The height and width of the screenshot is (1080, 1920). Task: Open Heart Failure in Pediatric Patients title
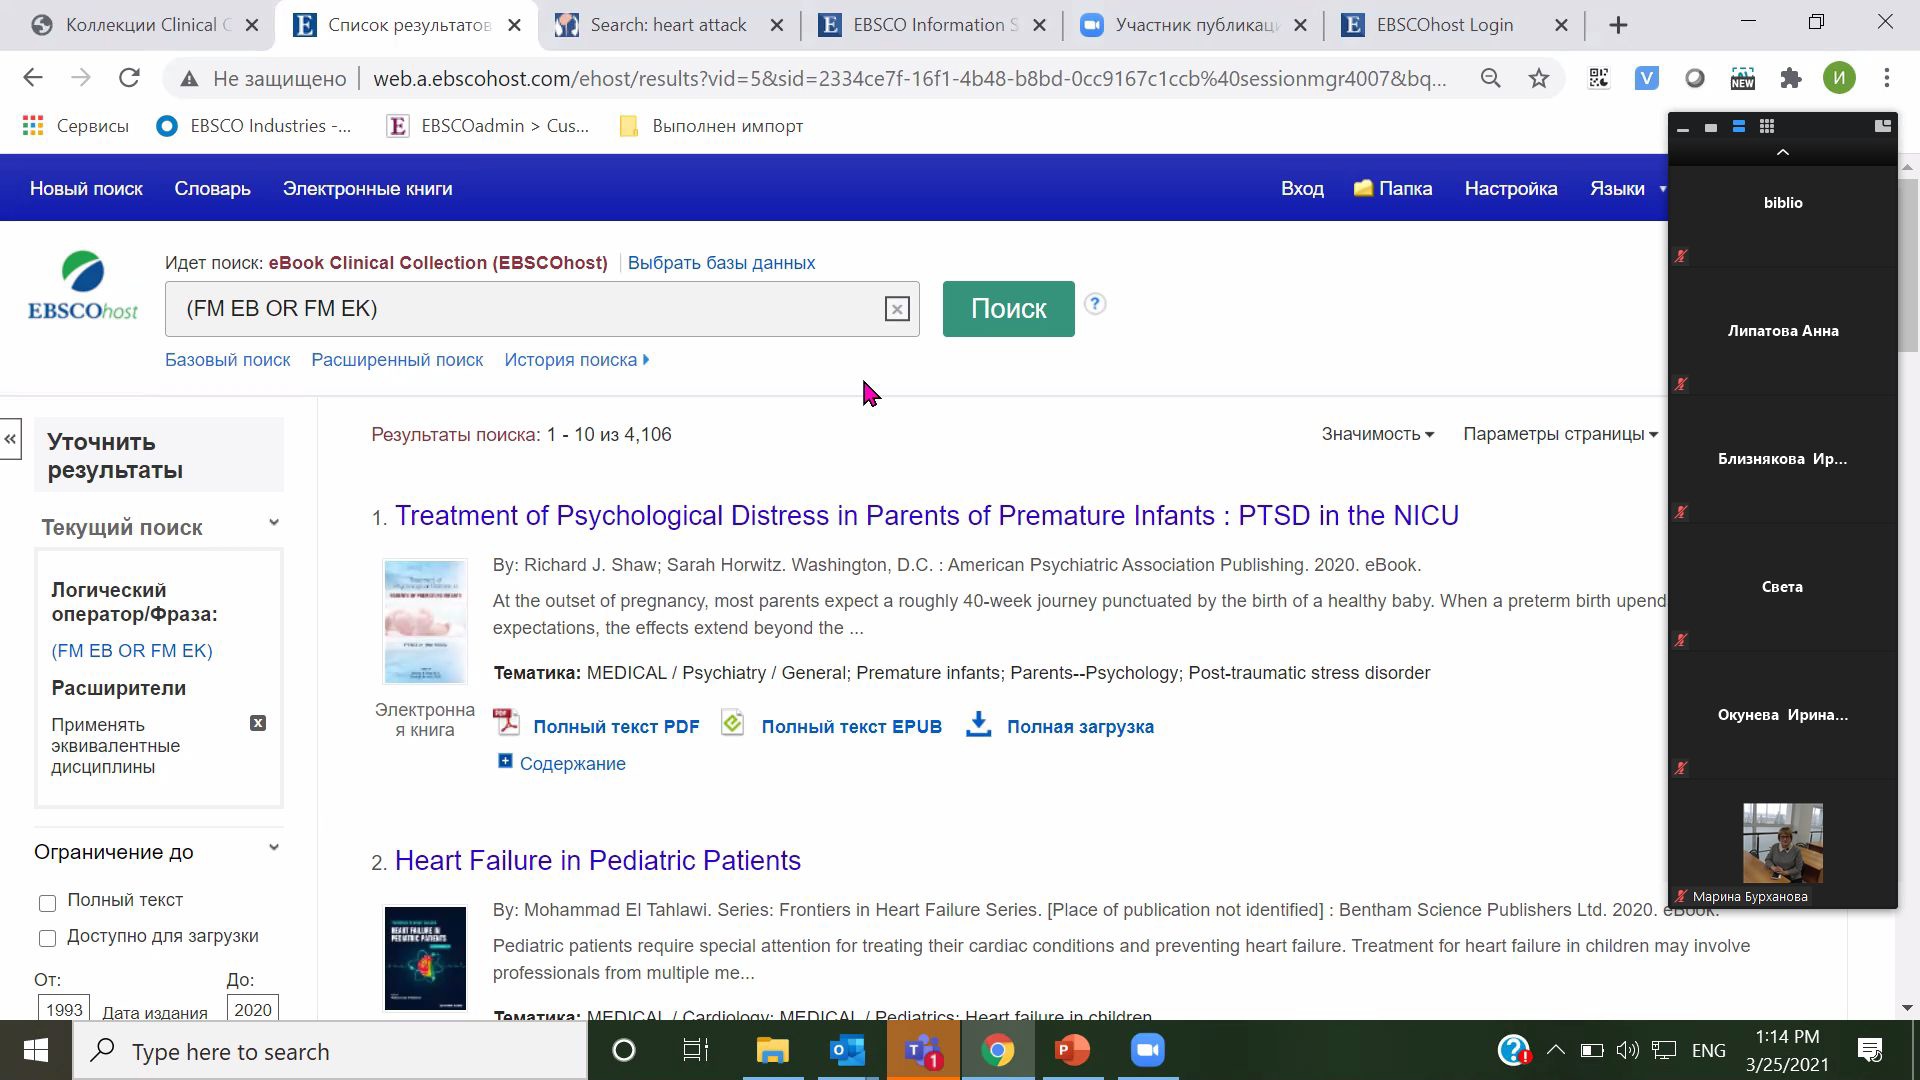598,860
